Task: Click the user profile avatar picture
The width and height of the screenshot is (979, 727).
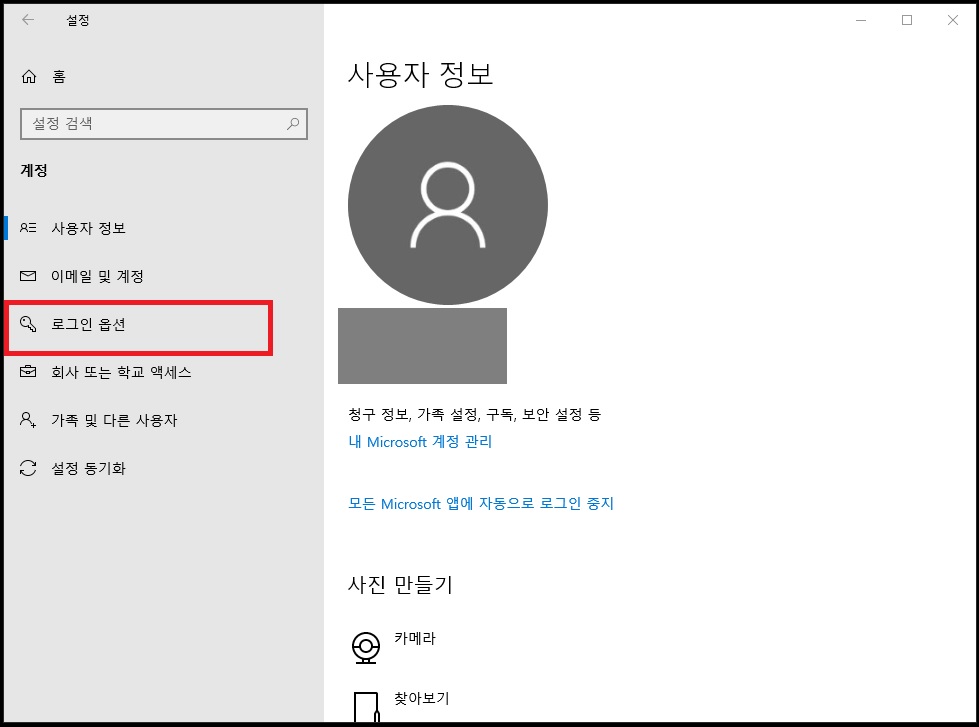Action: 448,205
